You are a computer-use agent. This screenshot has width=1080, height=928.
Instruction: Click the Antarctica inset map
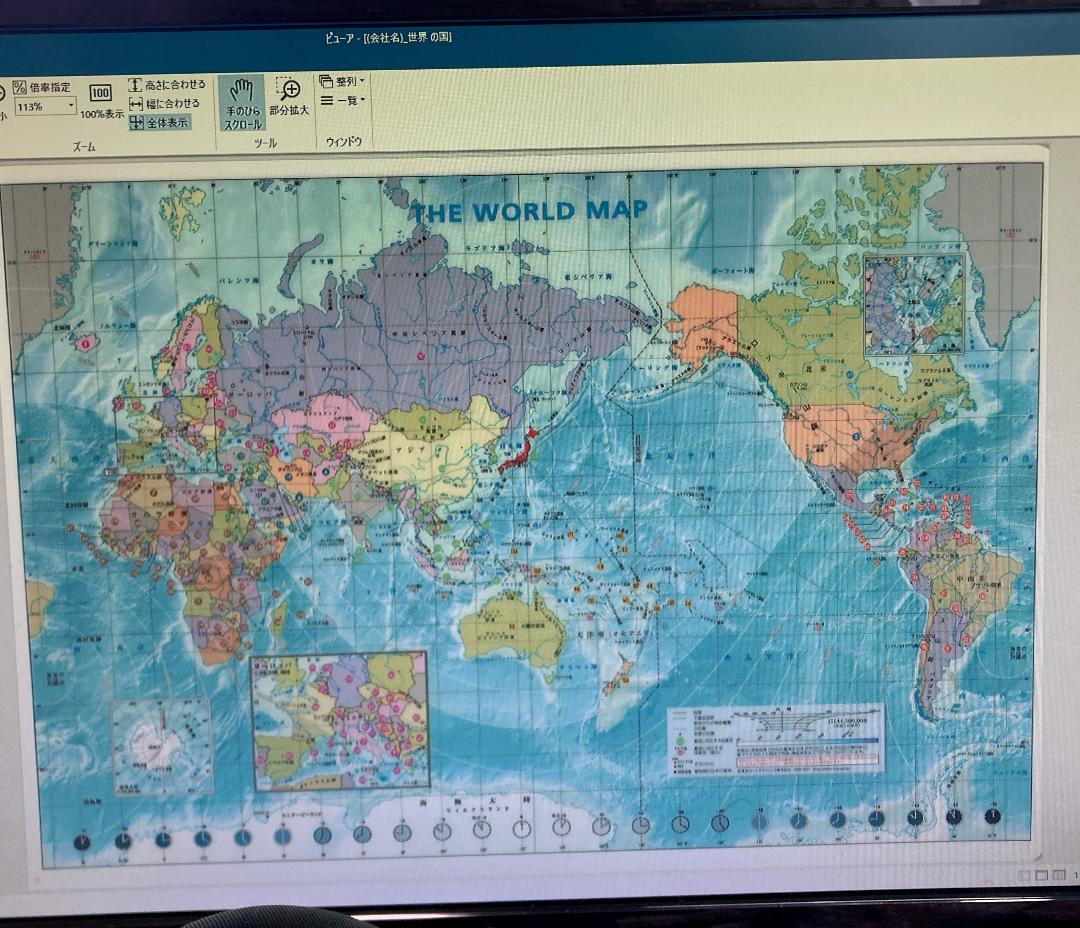[x=162, y=746]
